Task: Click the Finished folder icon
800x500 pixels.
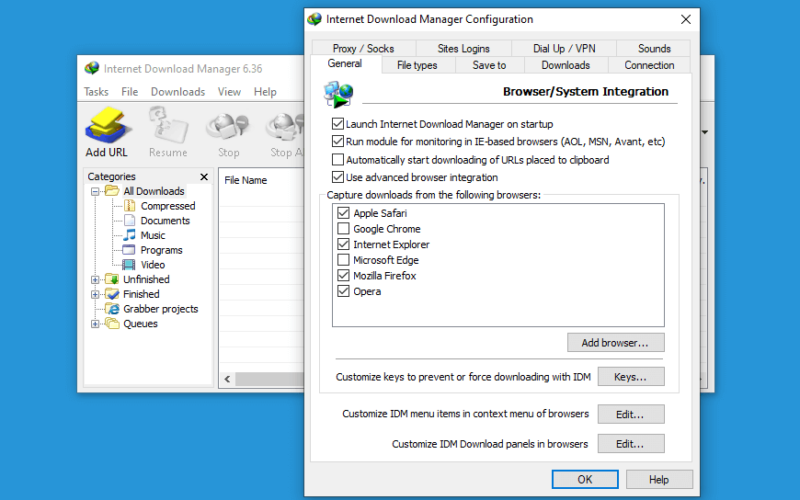Action: [x=112, y=294]
